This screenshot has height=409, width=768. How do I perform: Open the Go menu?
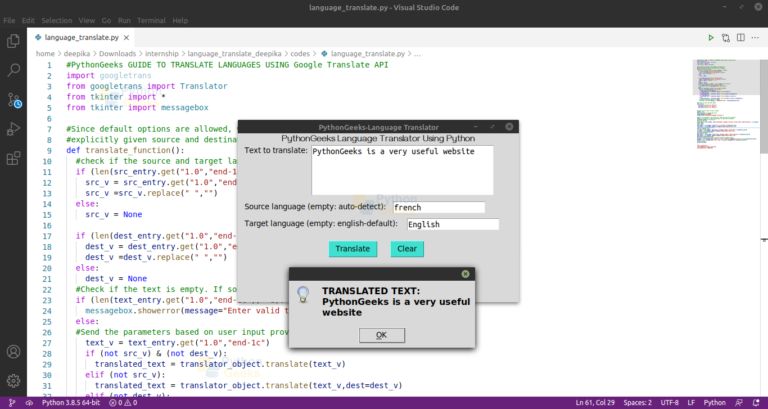[106, 21]
